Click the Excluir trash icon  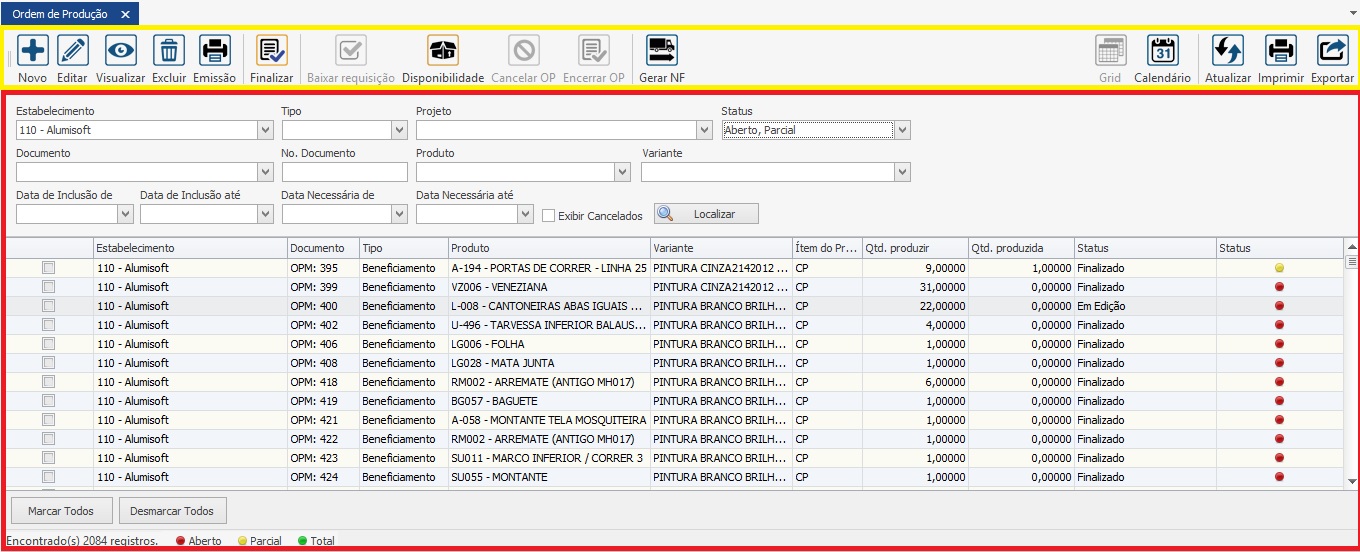(x=169, y=50)
